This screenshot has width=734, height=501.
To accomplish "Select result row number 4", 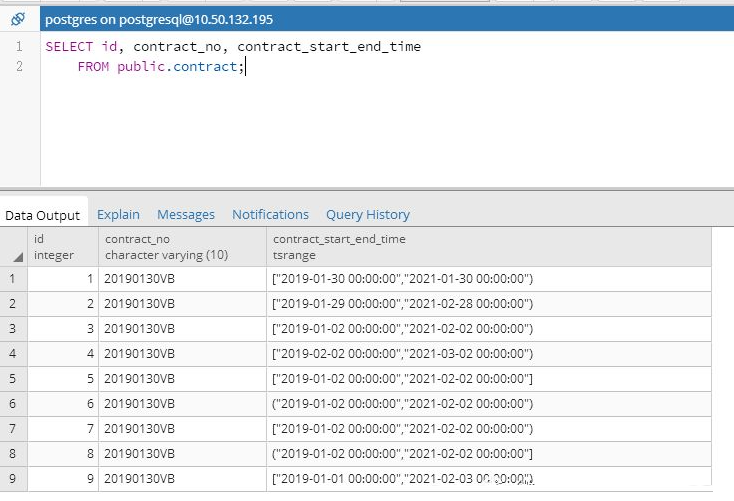I will pos(14,354).
